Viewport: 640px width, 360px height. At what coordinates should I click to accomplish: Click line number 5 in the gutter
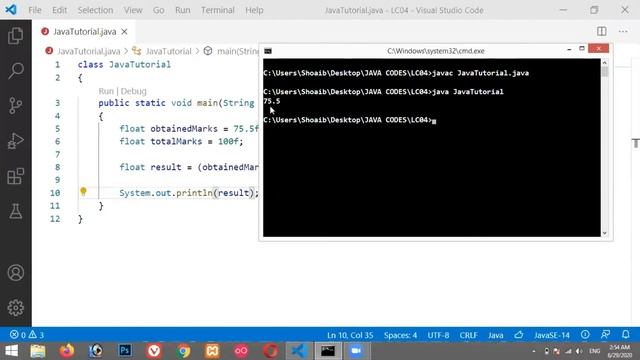click(58, 129)
